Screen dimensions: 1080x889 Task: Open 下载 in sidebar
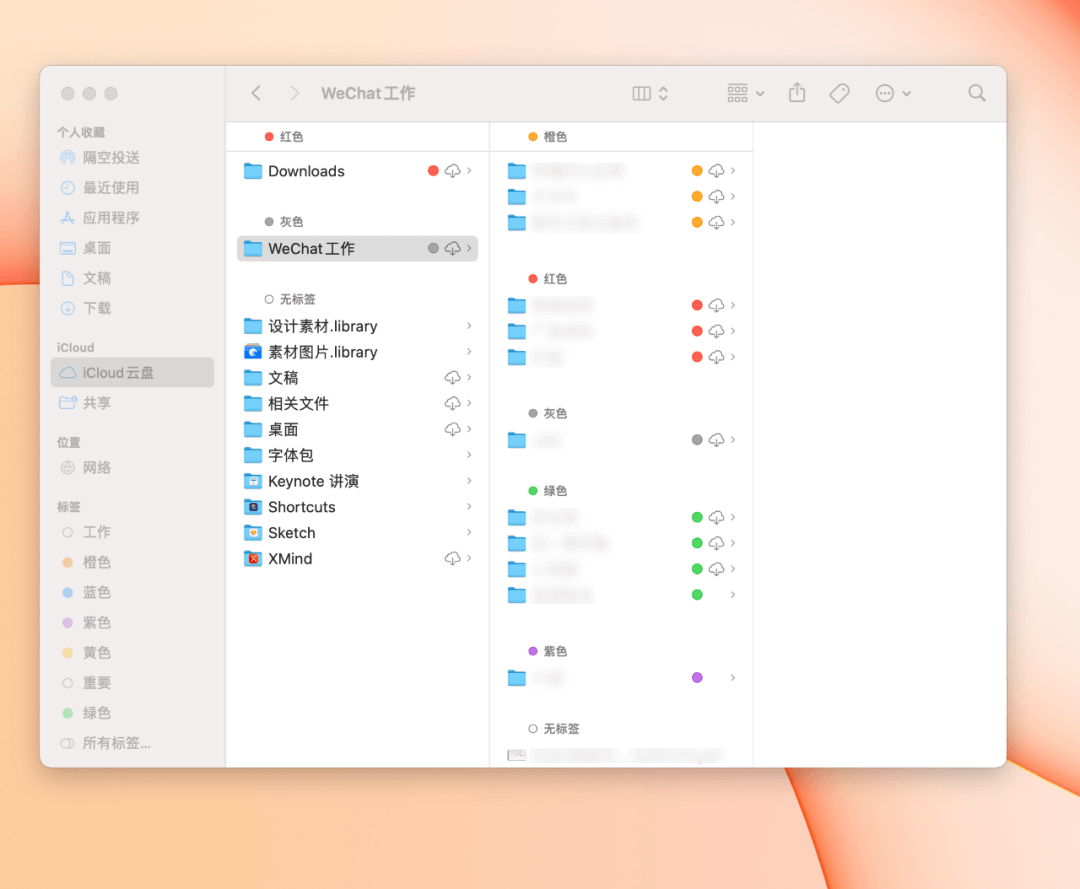(132, 308)
